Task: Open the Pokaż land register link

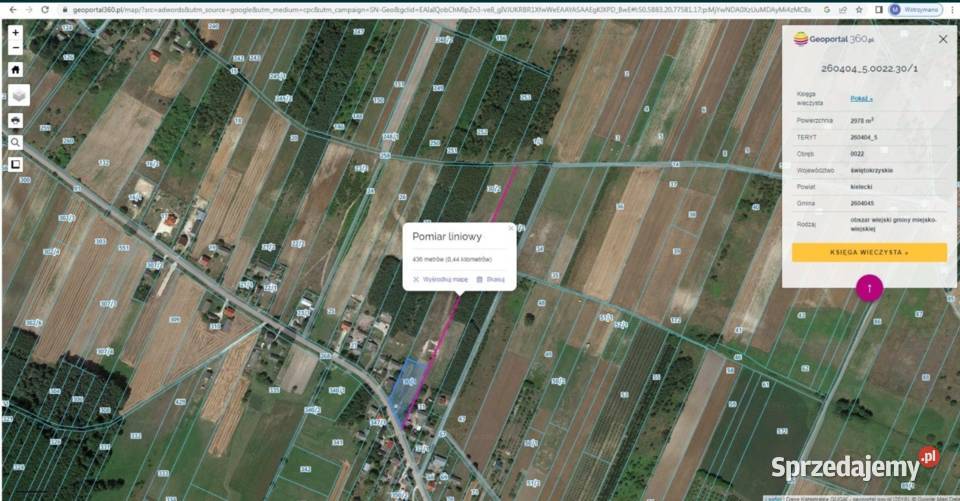Action: pyautogui.click(x=861, y=99)
